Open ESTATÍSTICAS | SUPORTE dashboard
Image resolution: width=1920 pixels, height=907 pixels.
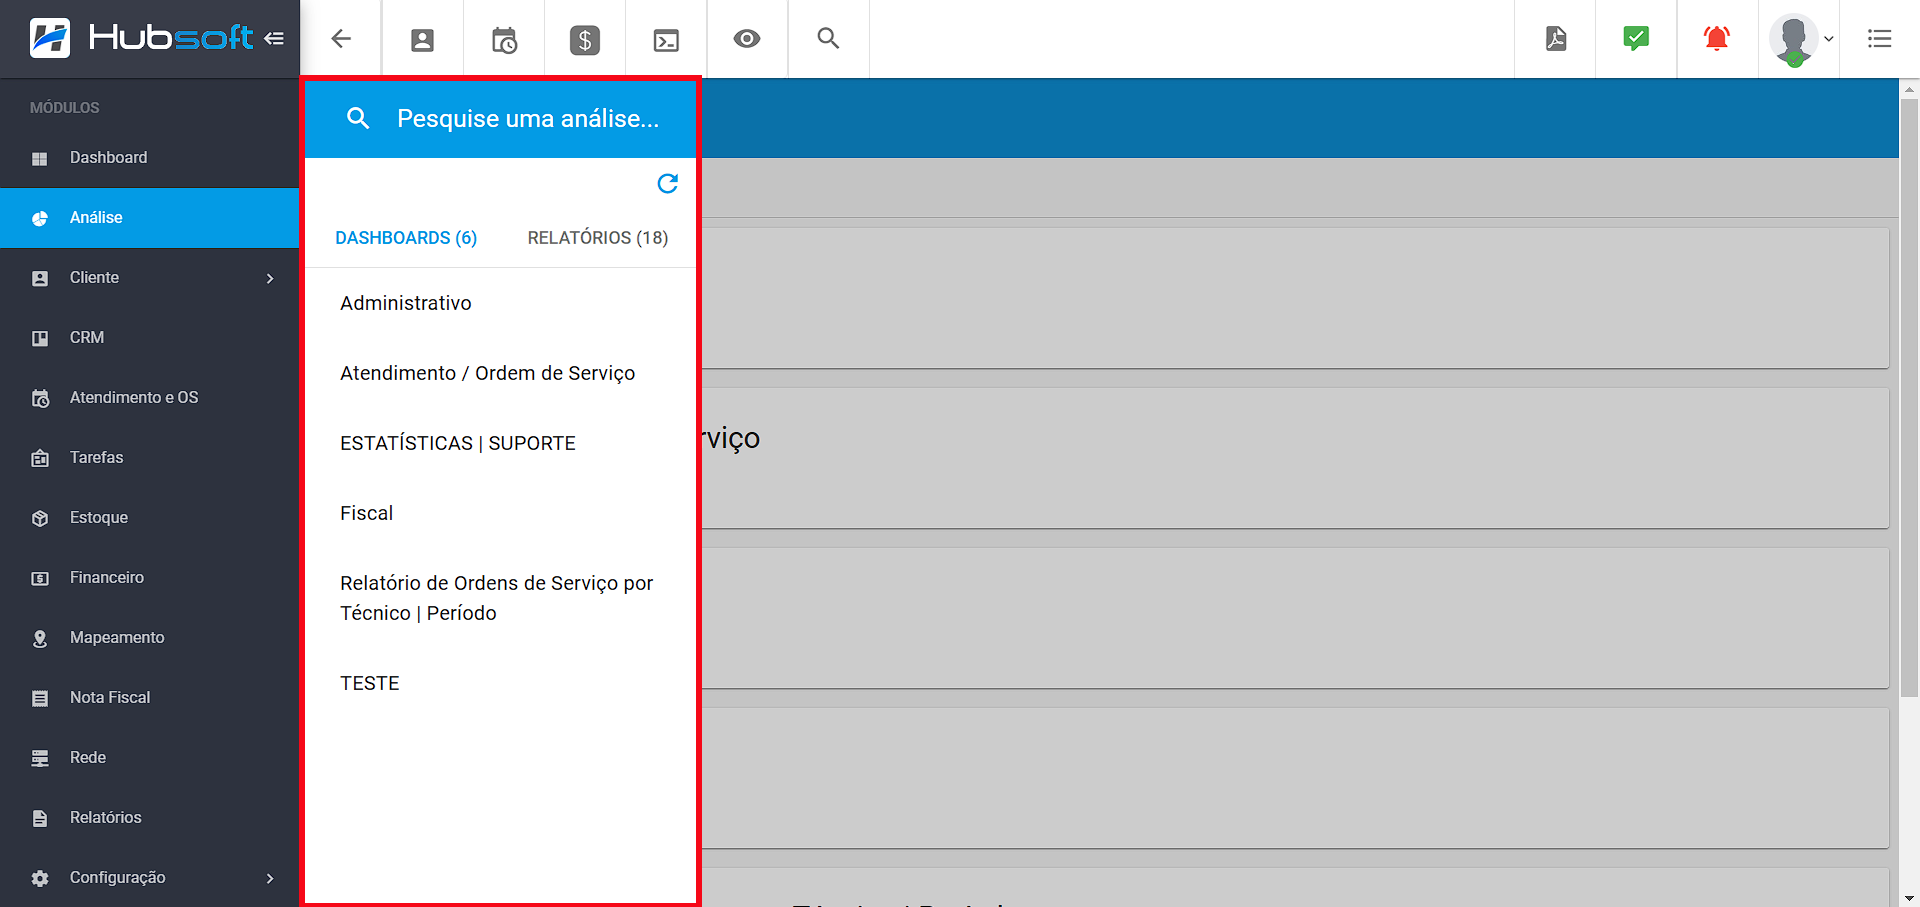pos(500,443)
